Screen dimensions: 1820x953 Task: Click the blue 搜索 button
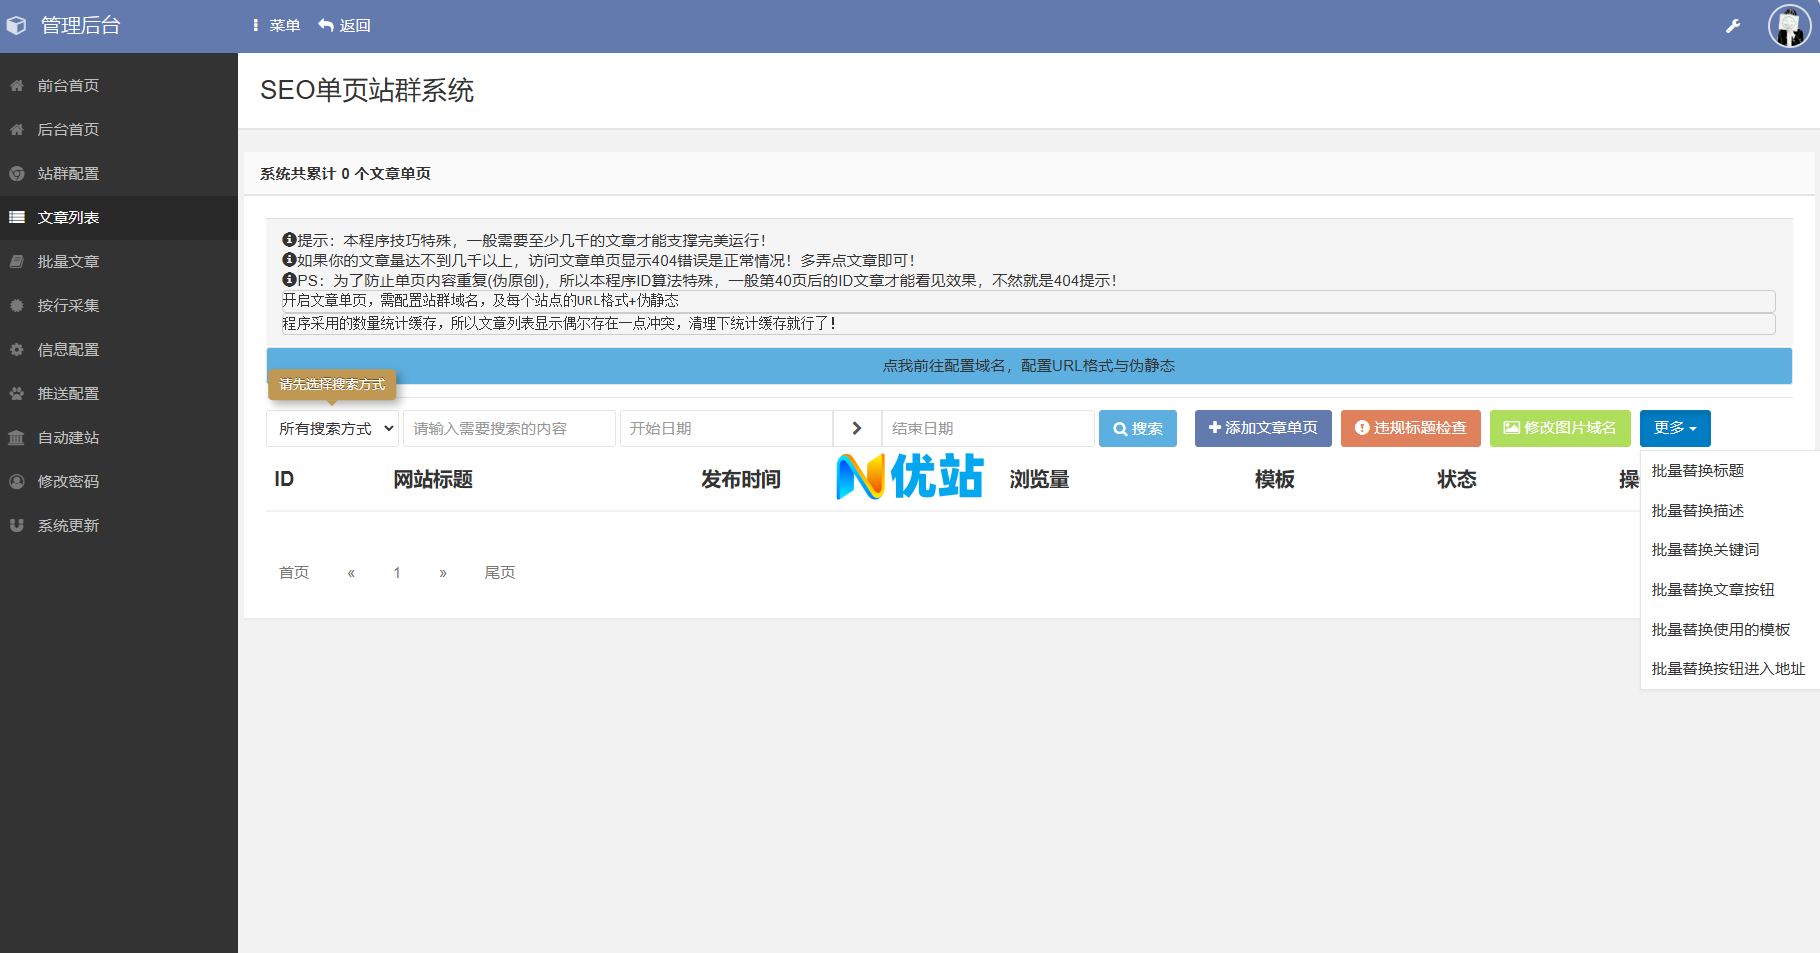(1138, 428)
